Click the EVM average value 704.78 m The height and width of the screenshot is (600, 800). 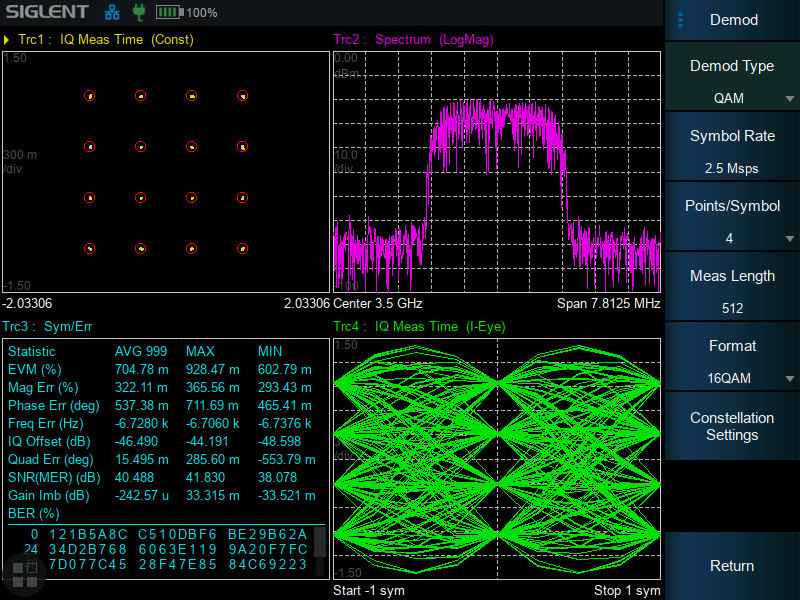141,369
